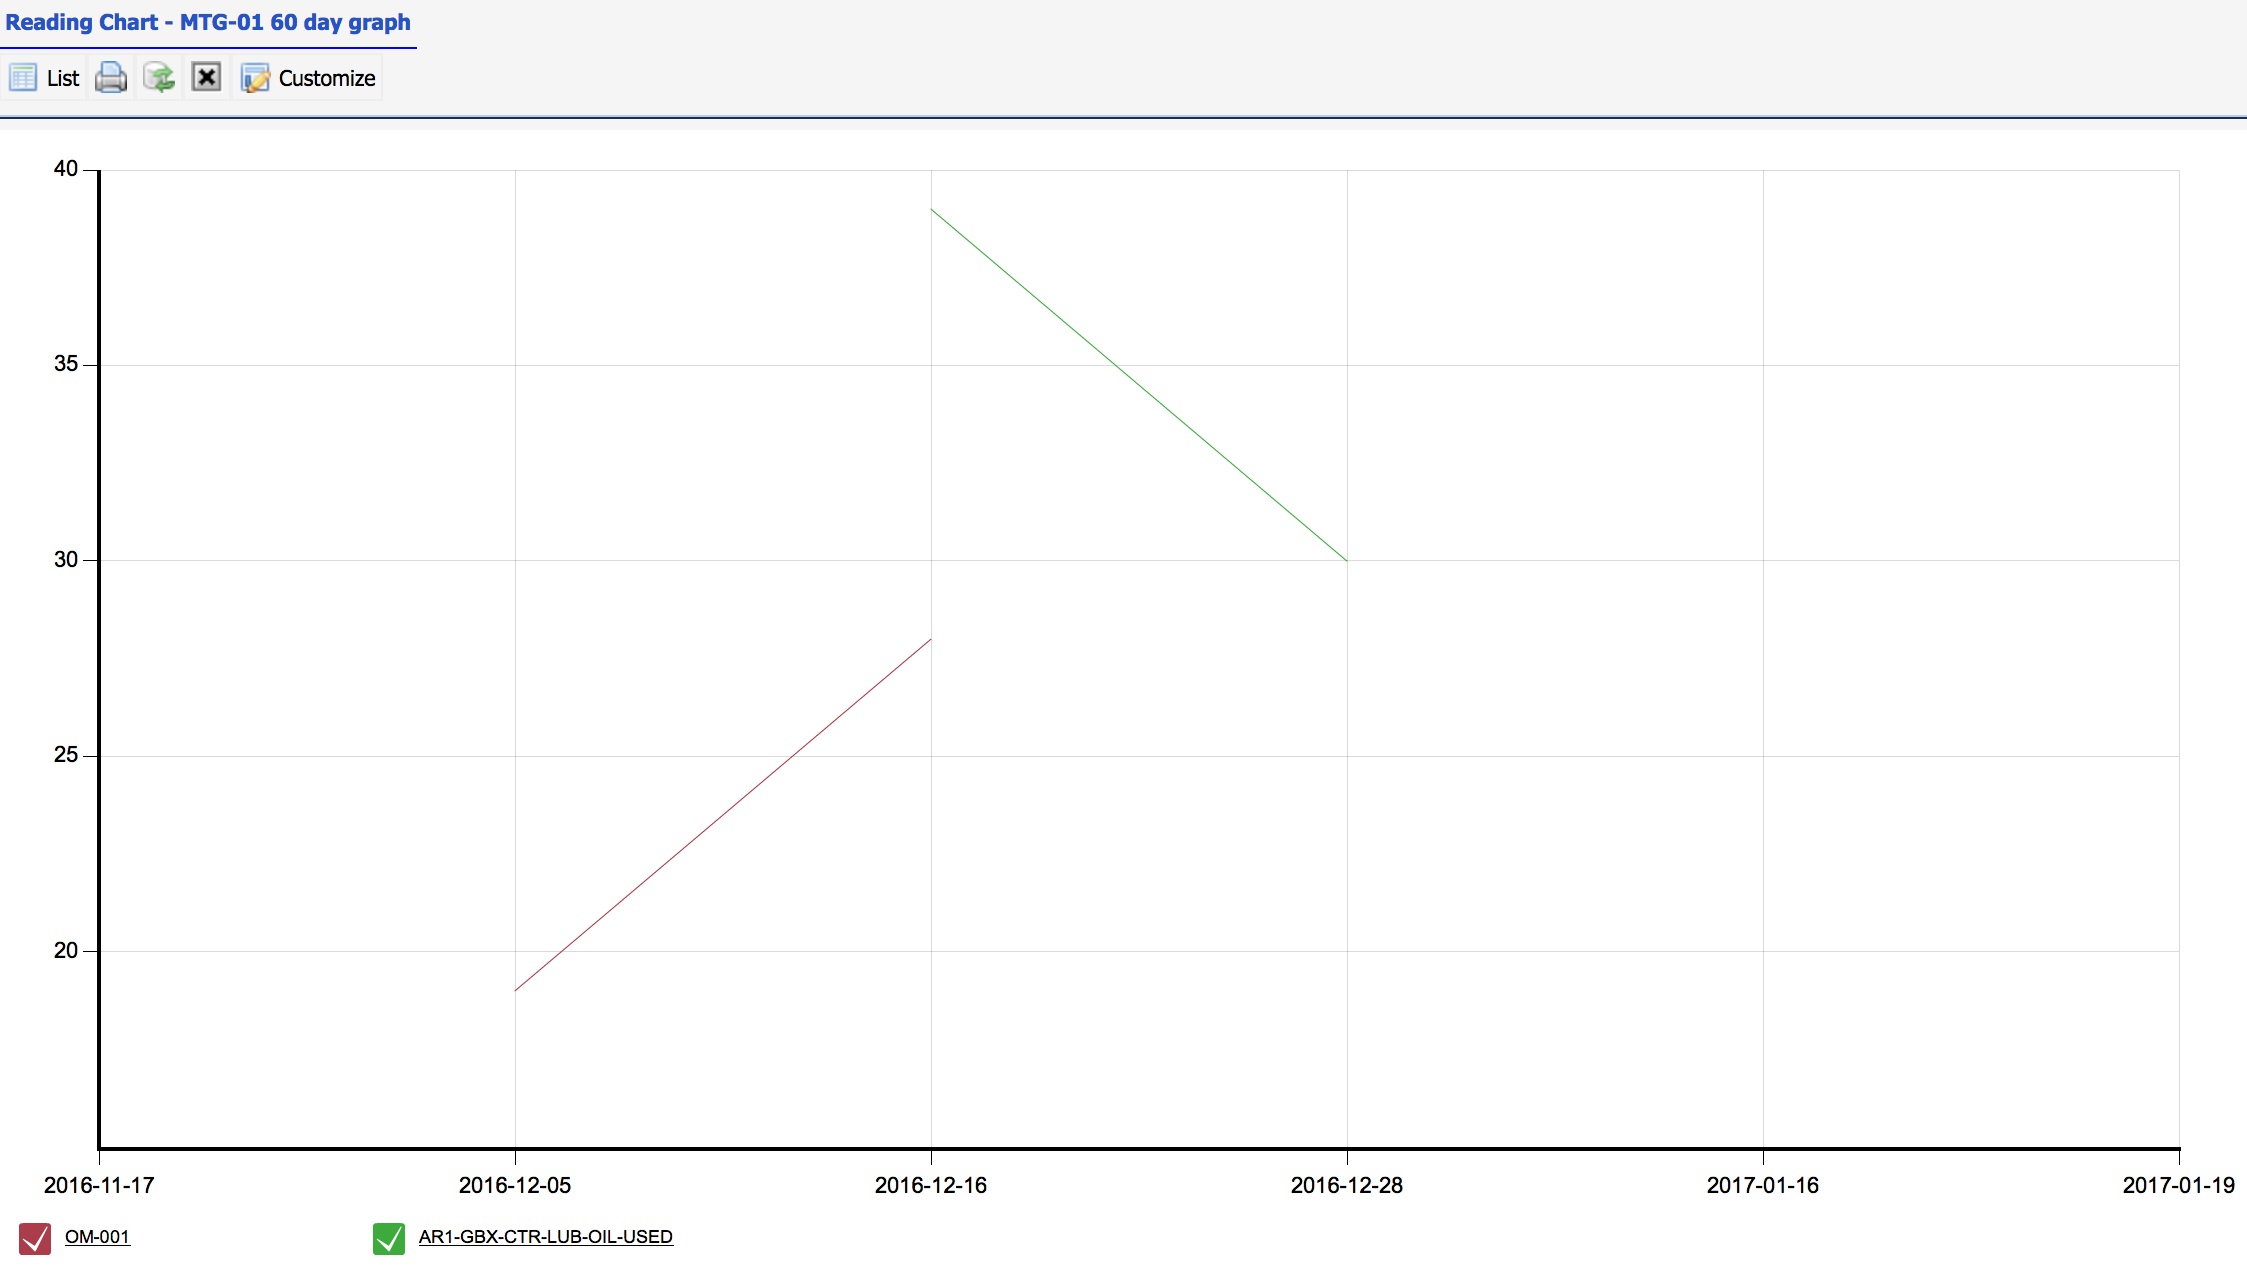2247x1277 pixels.
Task: Click the red OM-001 line on chart
Action: coord(723,815)
